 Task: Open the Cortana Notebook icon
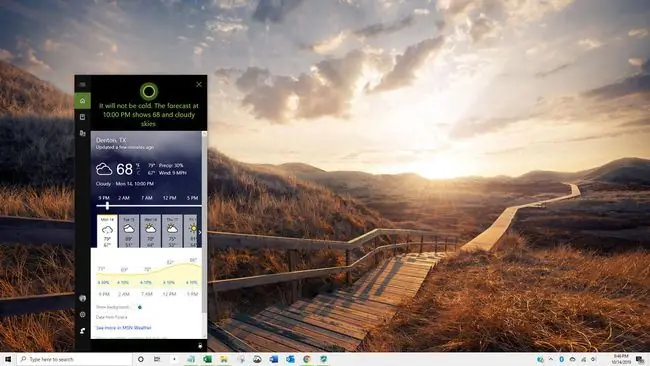coord(82,117)
